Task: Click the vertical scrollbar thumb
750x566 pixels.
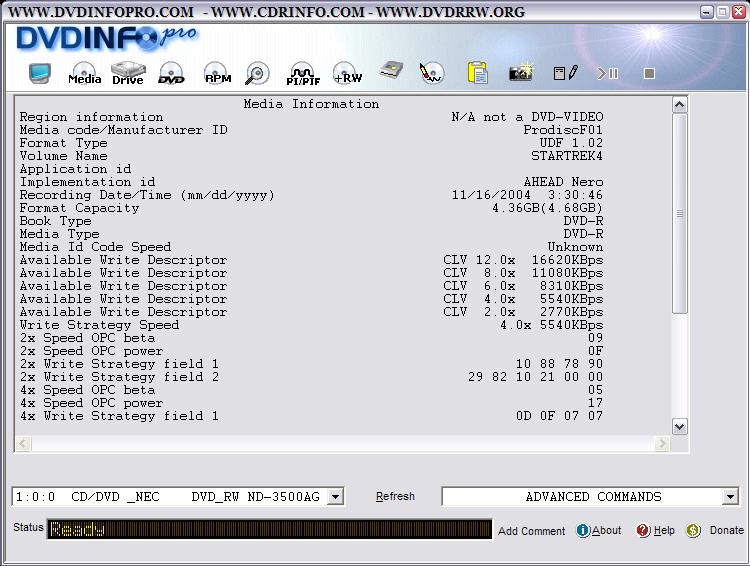Action: [680, 213]
